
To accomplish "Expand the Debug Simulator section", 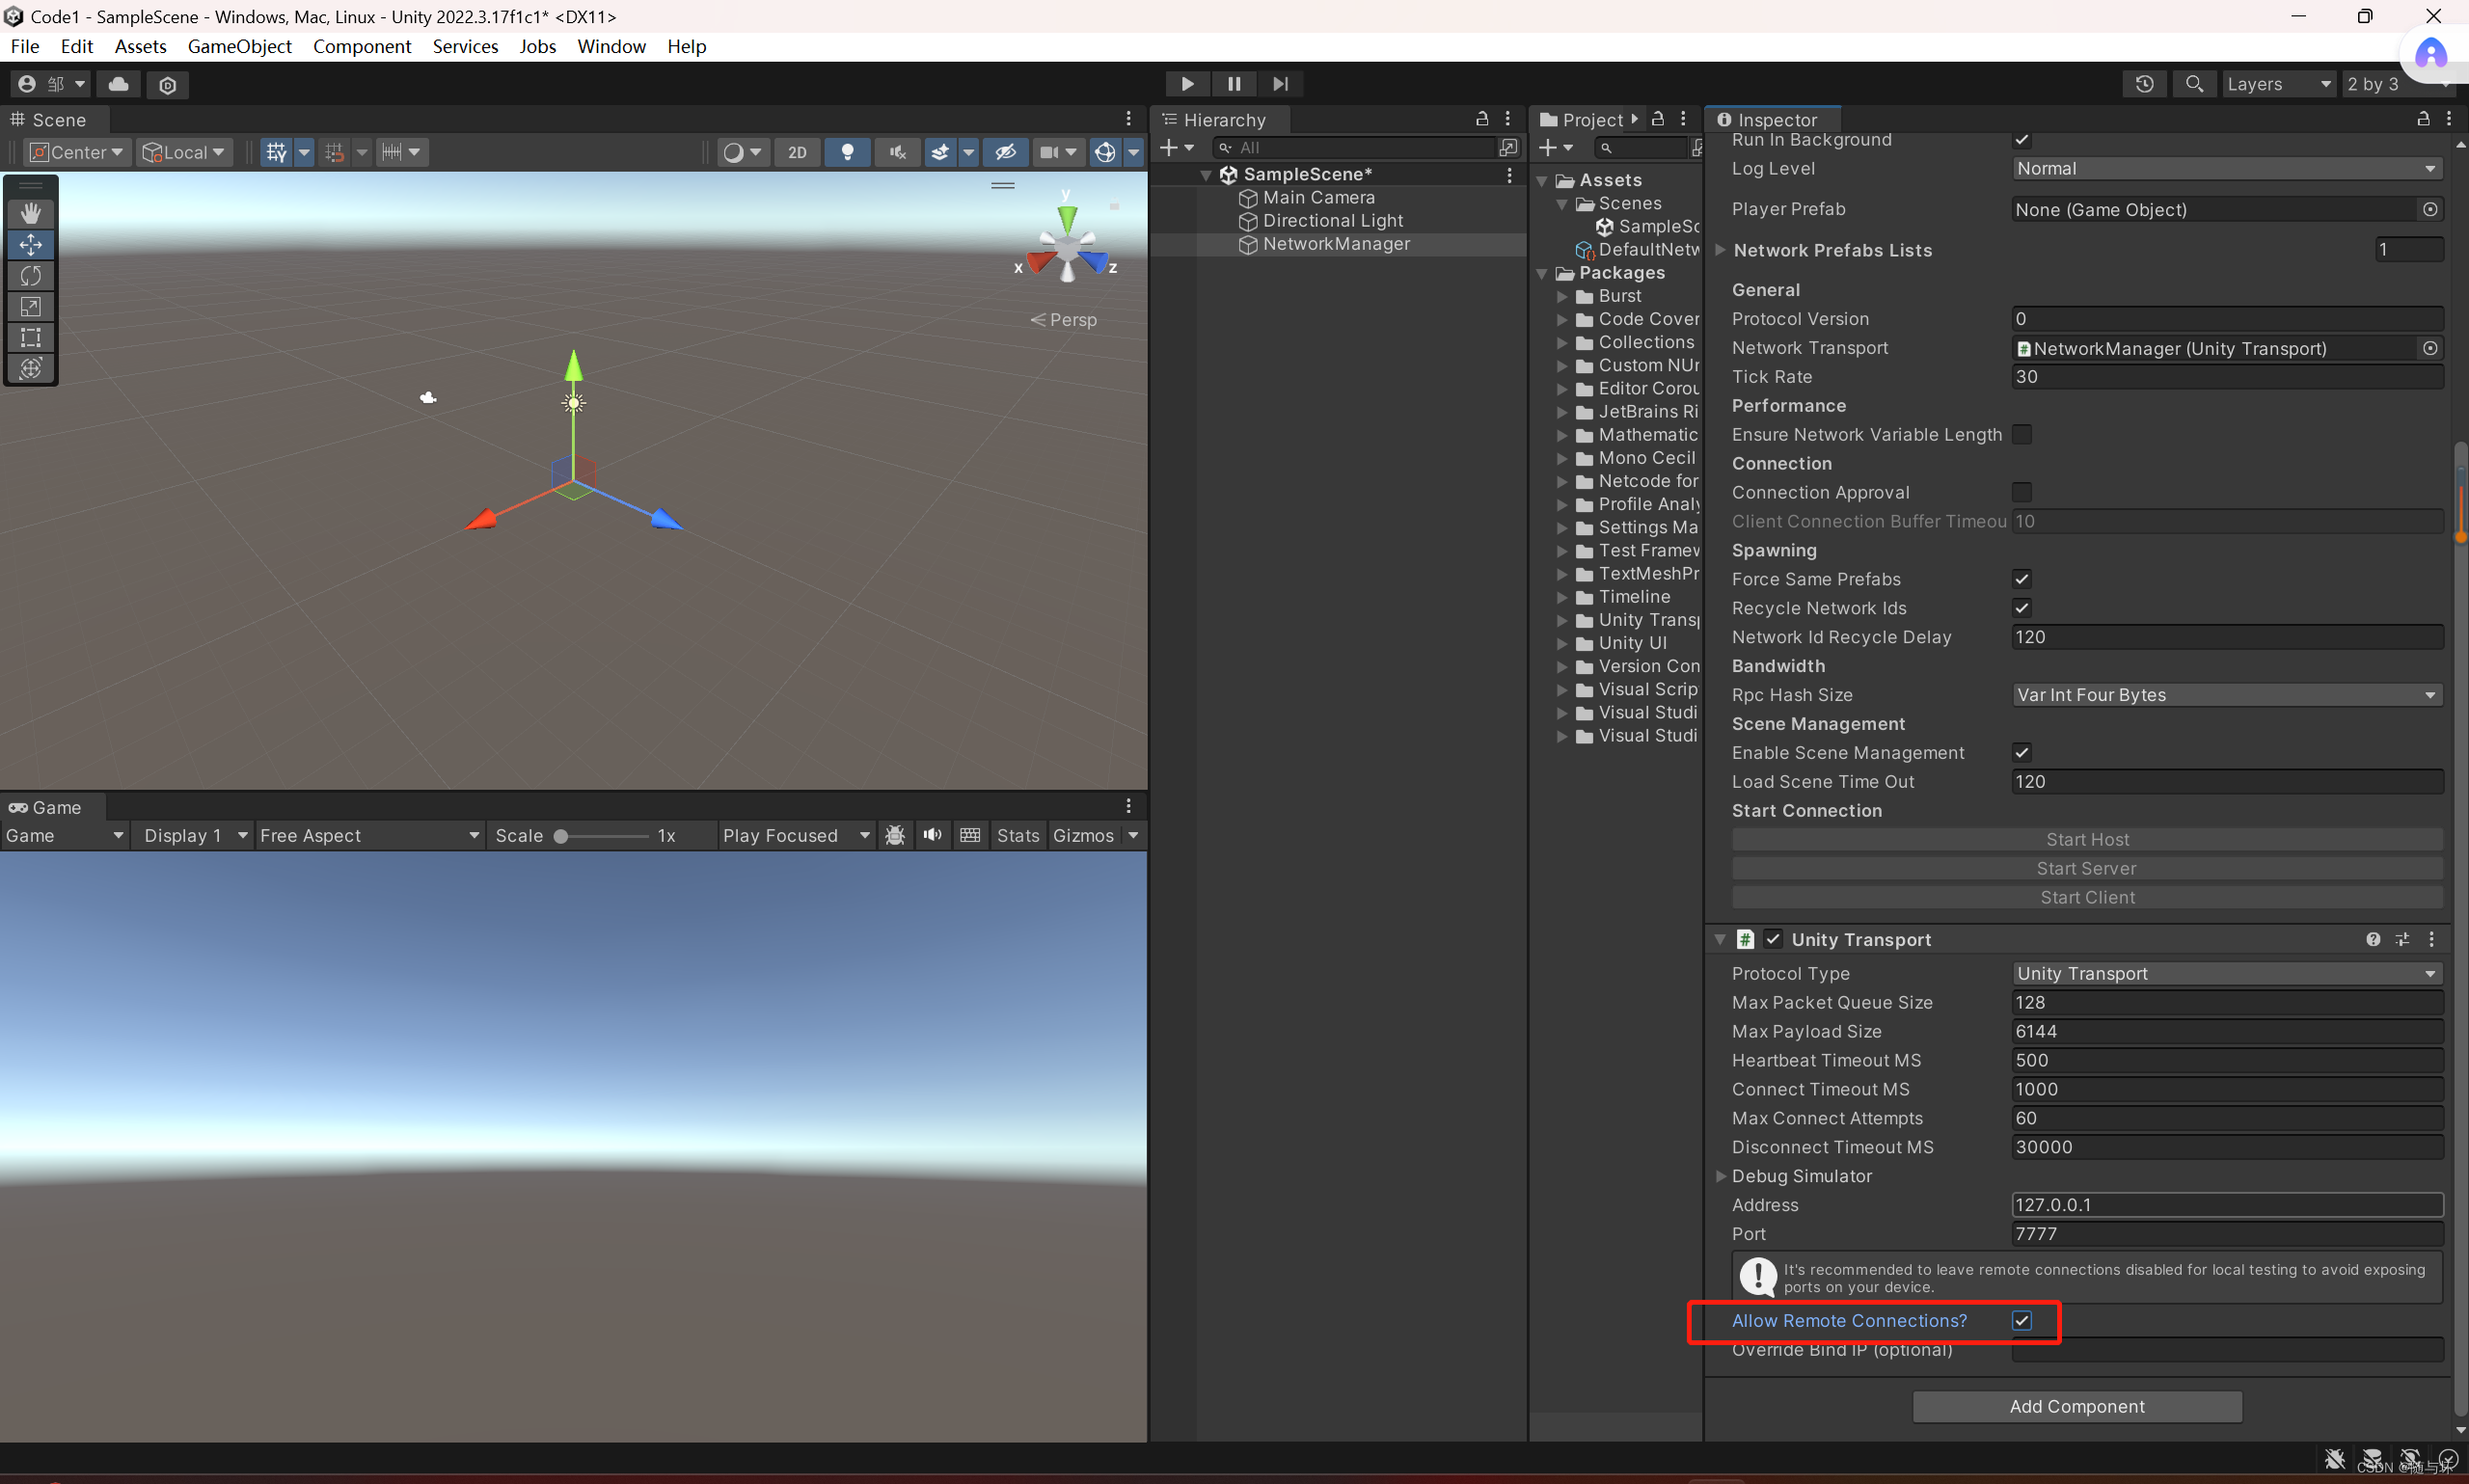I will coord(1719,1176).
